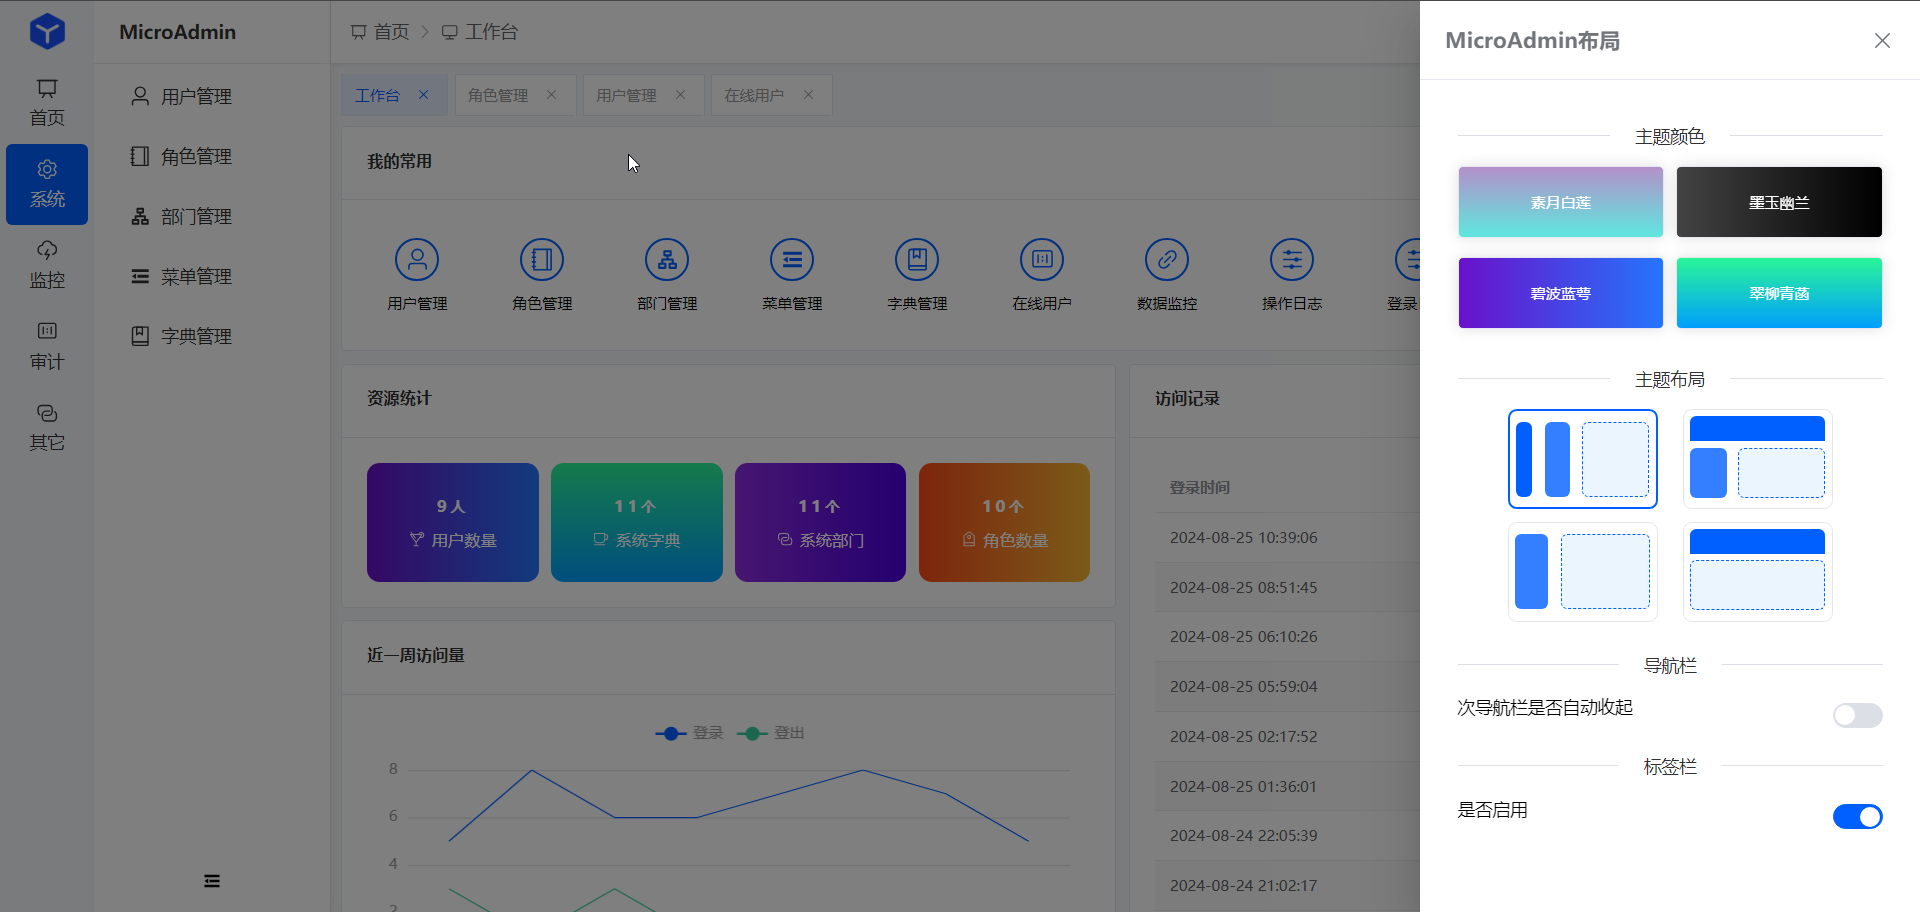Close the 在线用户 tab

click(x=809, y=95)
